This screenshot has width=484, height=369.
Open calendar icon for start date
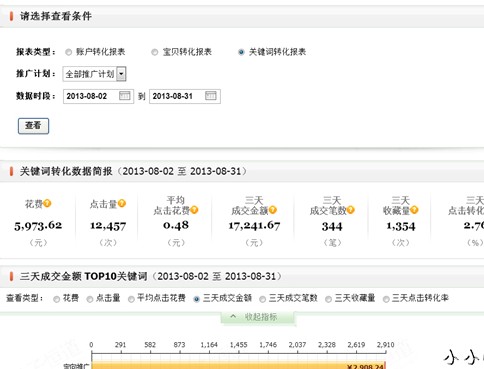point(125,96)
